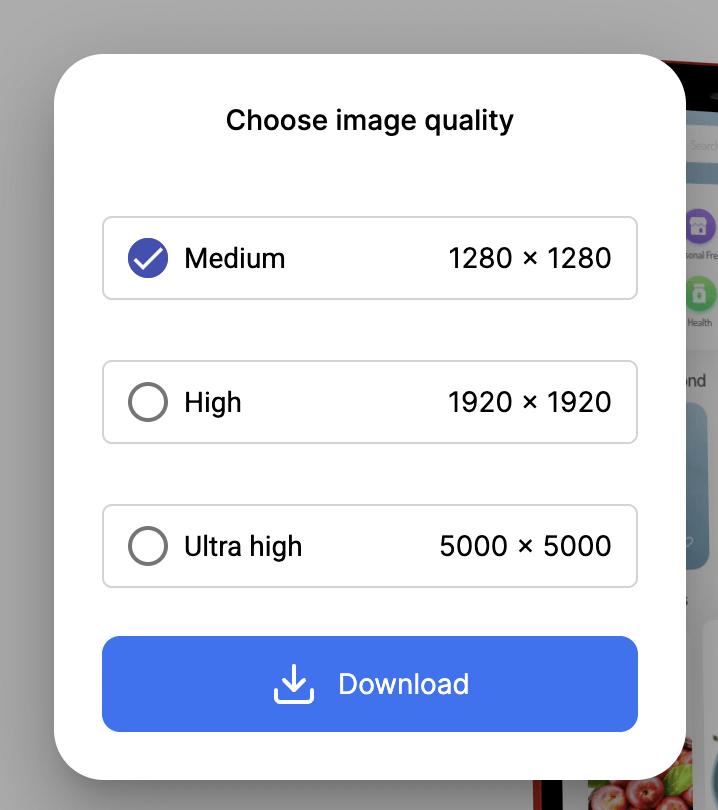Image resolution: width=718 pixels, height=810 pixels.
Task: Click the Medium label text
Action: [235, 258]
